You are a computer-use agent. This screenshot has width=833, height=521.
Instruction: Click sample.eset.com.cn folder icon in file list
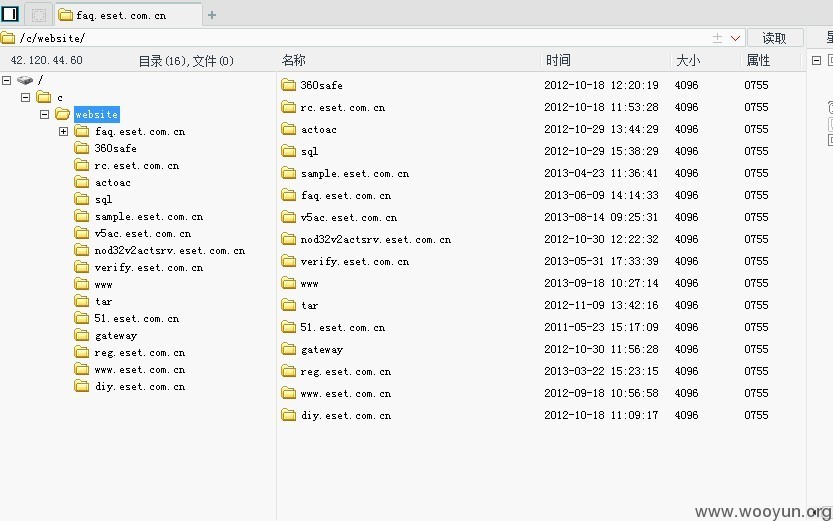[288, 173]
